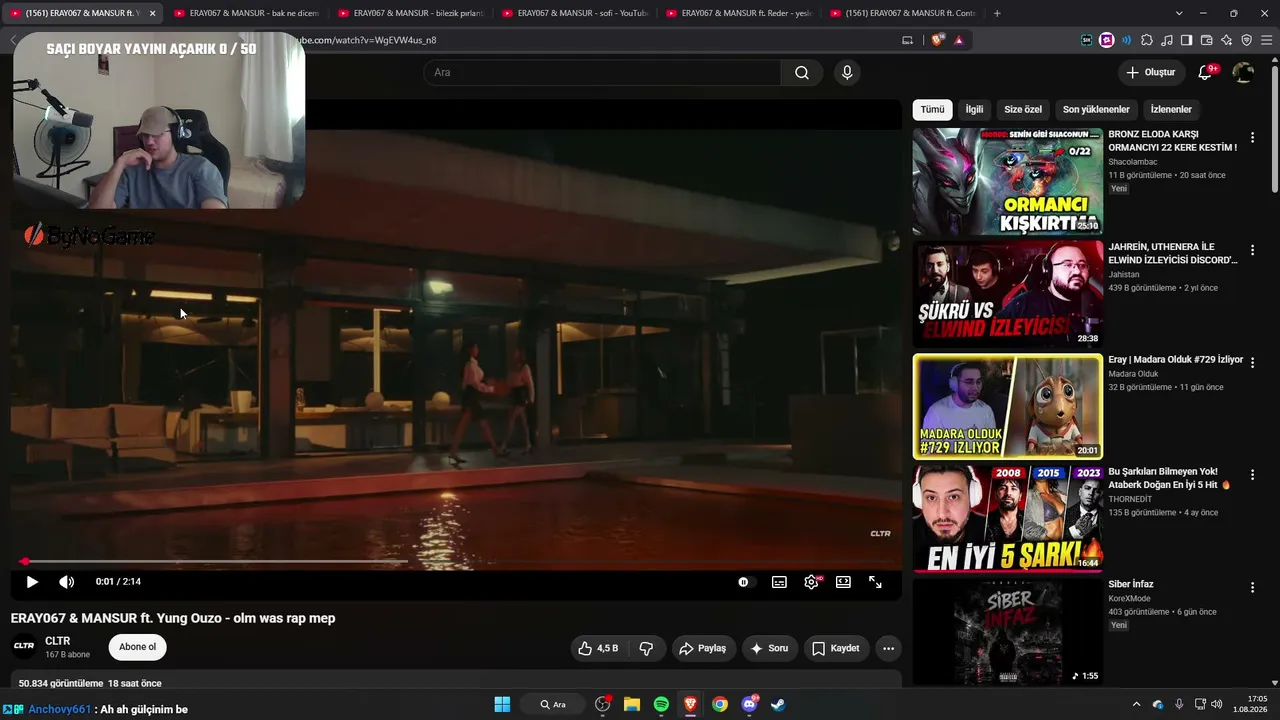Open the Paylaş share dialog

tap(704, 648)
